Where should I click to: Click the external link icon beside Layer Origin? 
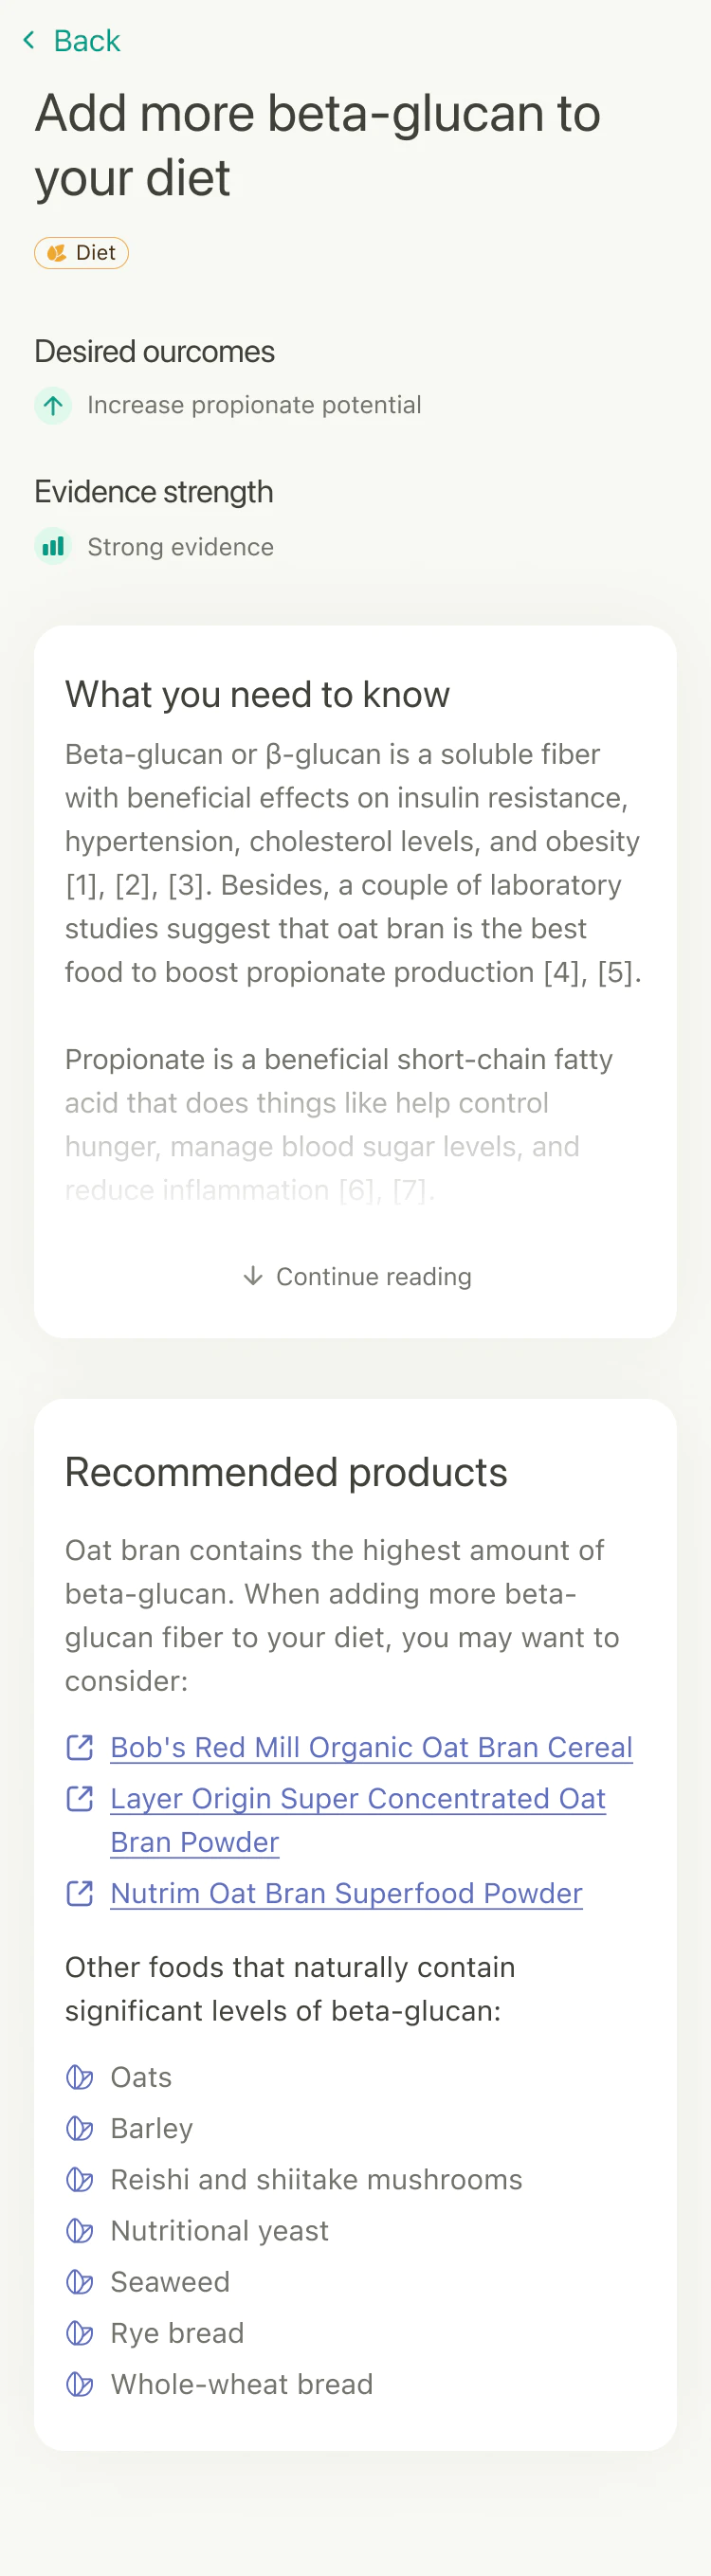(80, 1798)
